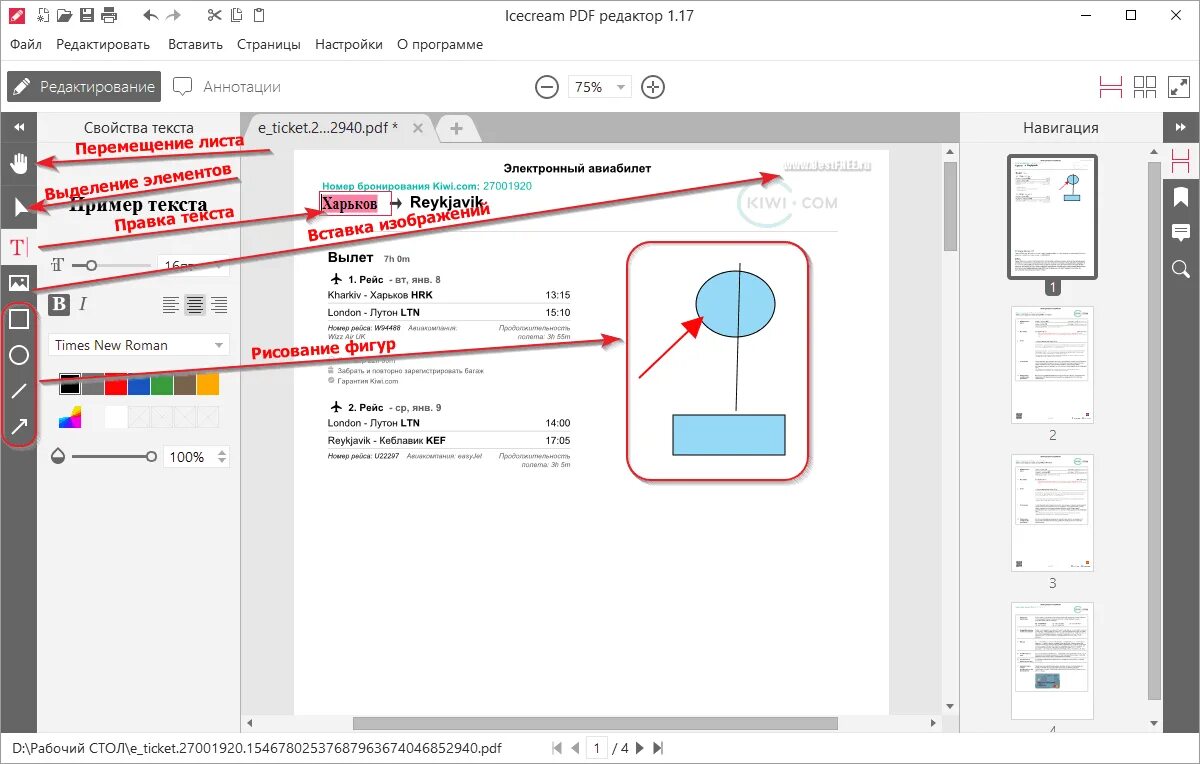Align text center
This screenshot has height=764, width=1200.
coord(195,305)
